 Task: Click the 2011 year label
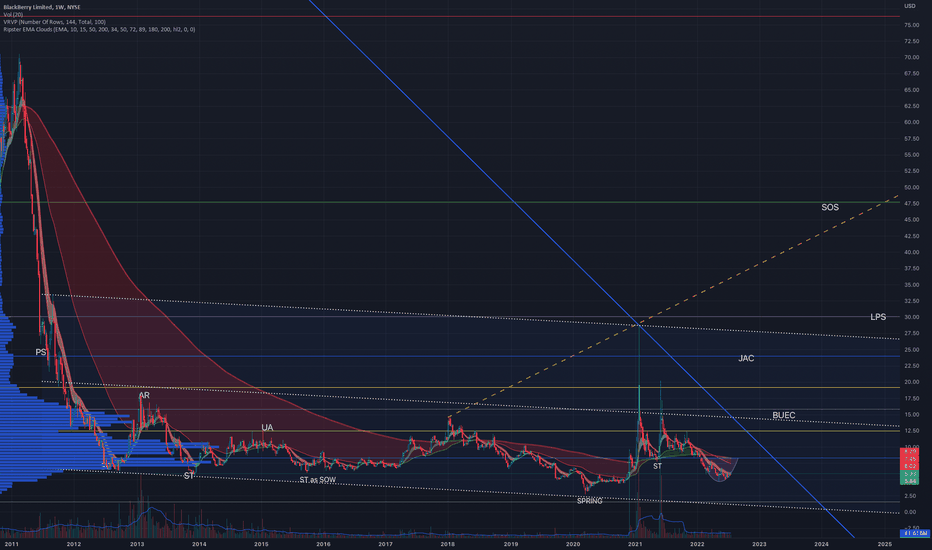tap(11, 544)
